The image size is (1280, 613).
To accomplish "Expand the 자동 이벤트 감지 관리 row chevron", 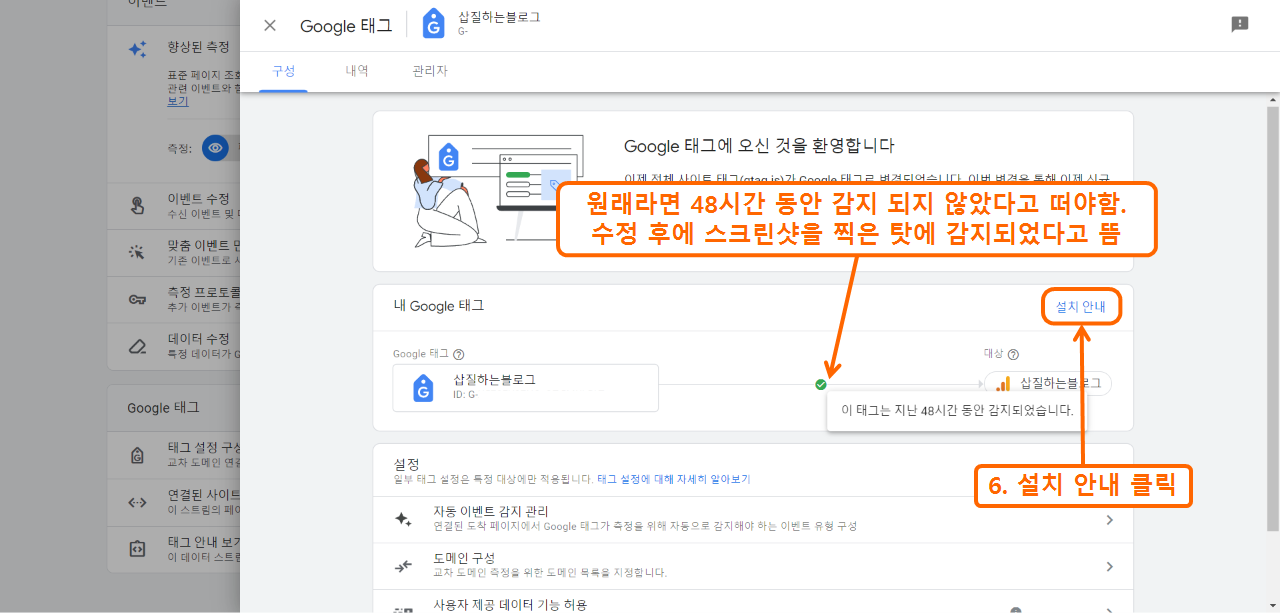I will (1108, 518).
